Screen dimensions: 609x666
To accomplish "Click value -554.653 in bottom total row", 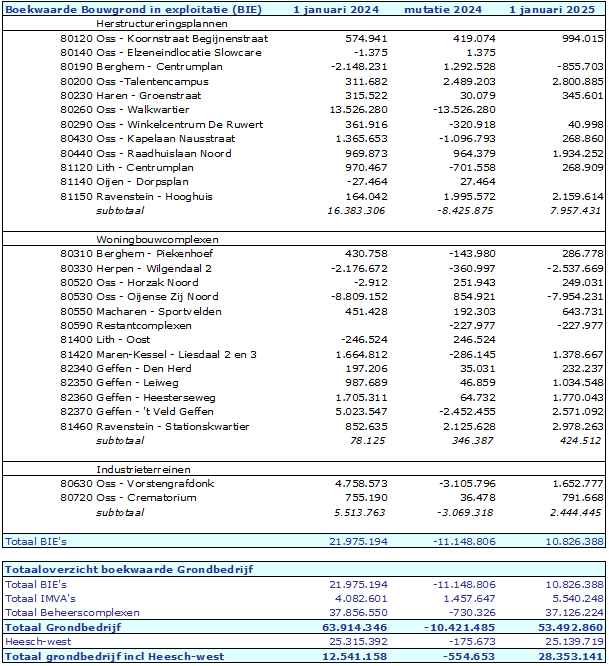I will pos(469,657).
